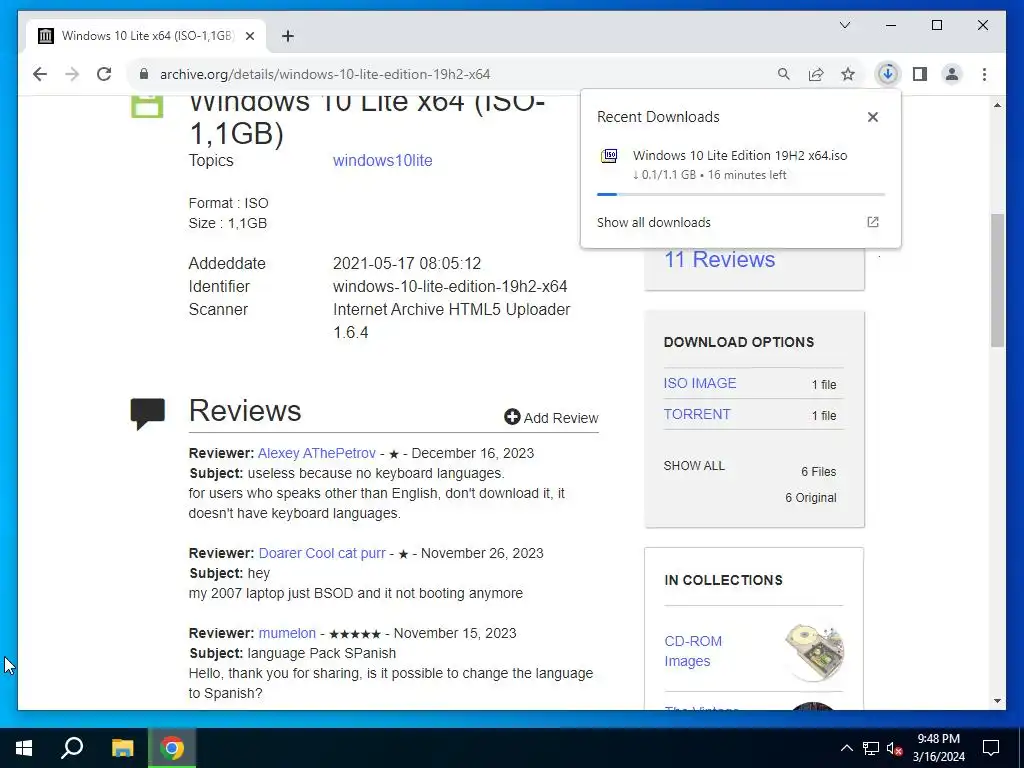Open the new tab plus button

(x=287, y=36)
